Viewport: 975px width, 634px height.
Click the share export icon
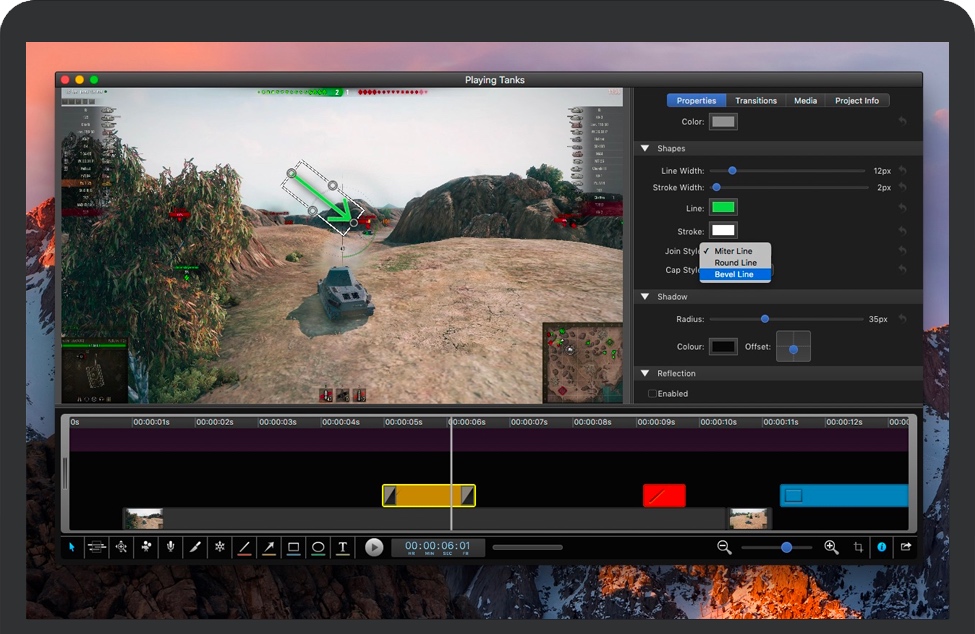906,547
